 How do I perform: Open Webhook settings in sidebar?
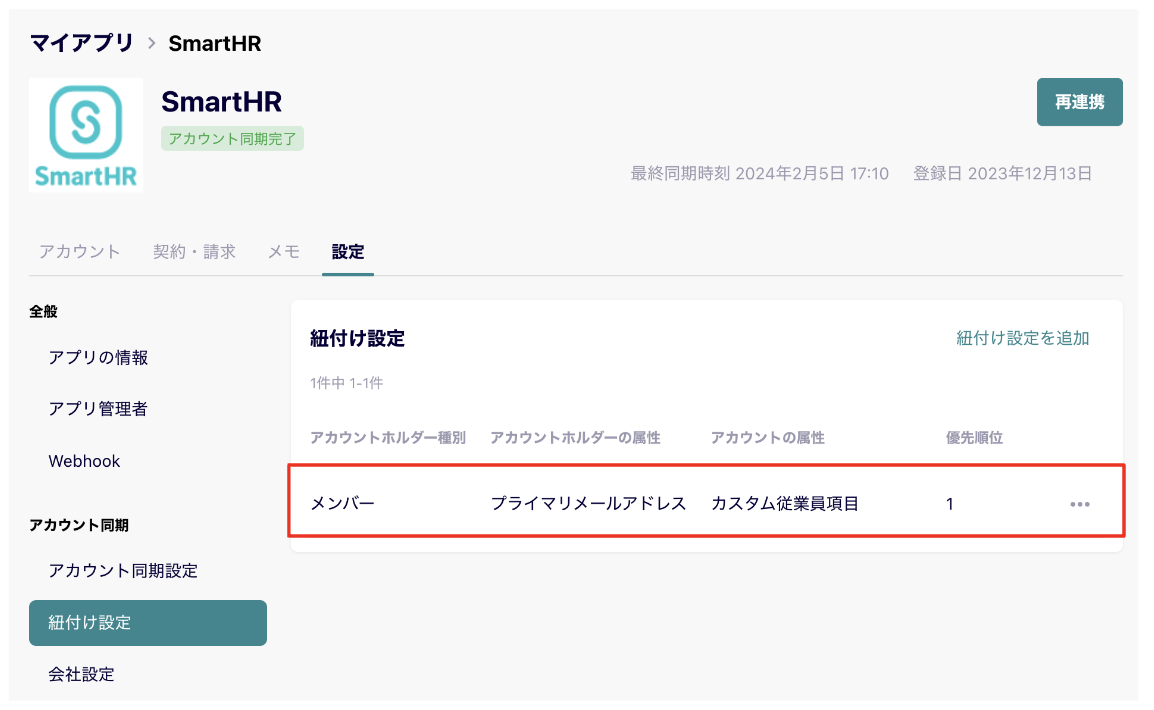tap(84, 461)
